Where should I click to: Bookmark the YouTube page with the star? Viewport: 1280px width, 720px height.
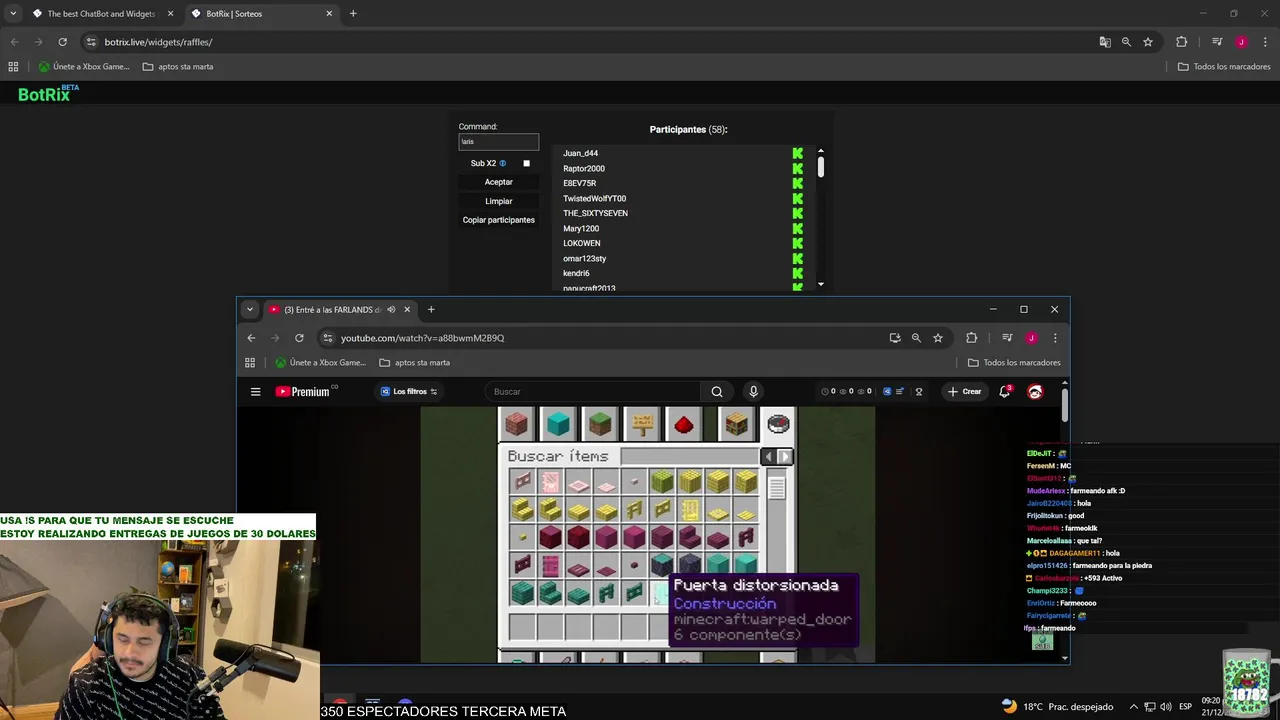[938, 338]
